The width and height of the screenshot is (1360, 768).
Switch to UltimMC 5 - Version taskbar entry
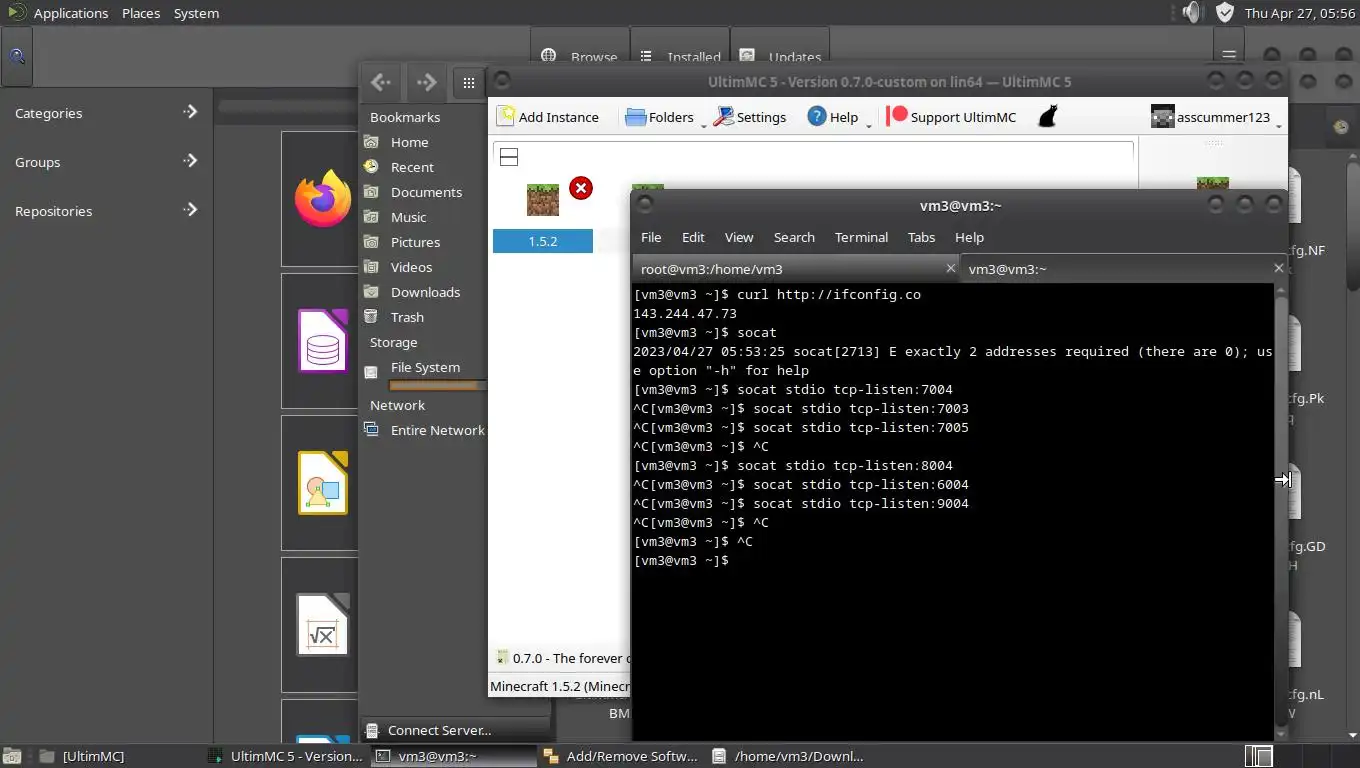point(284,756)
